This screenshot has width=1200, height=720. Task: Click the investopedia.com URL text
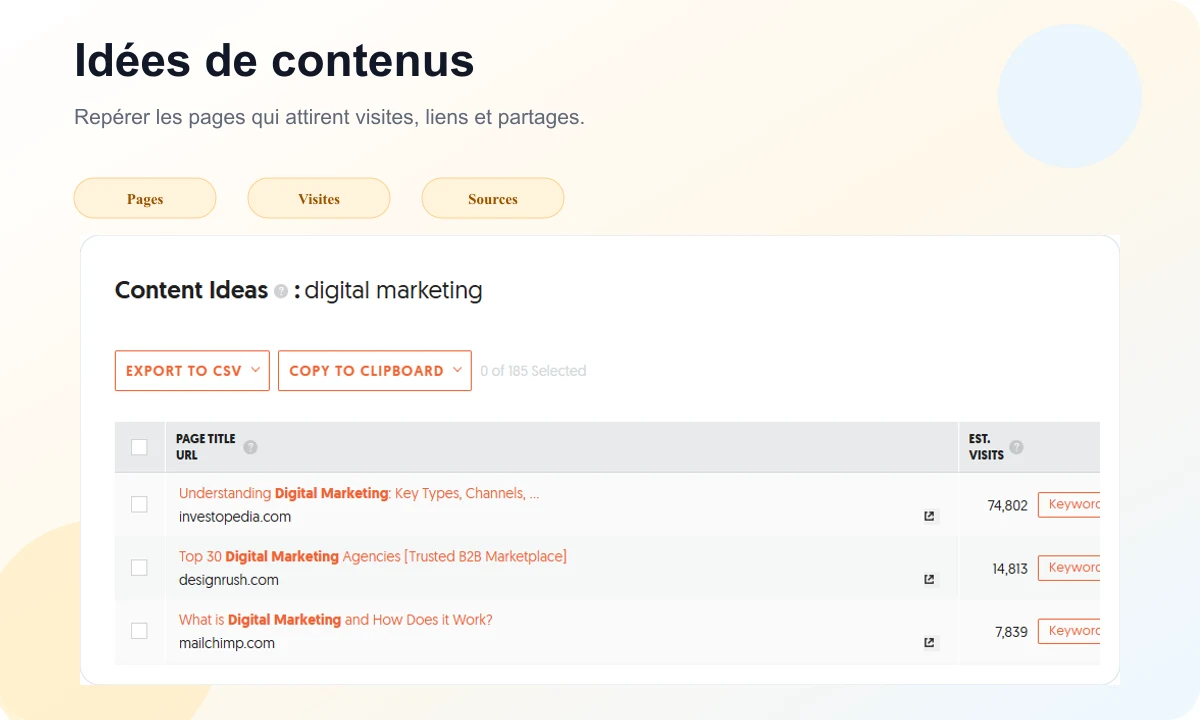click(235, 517)
